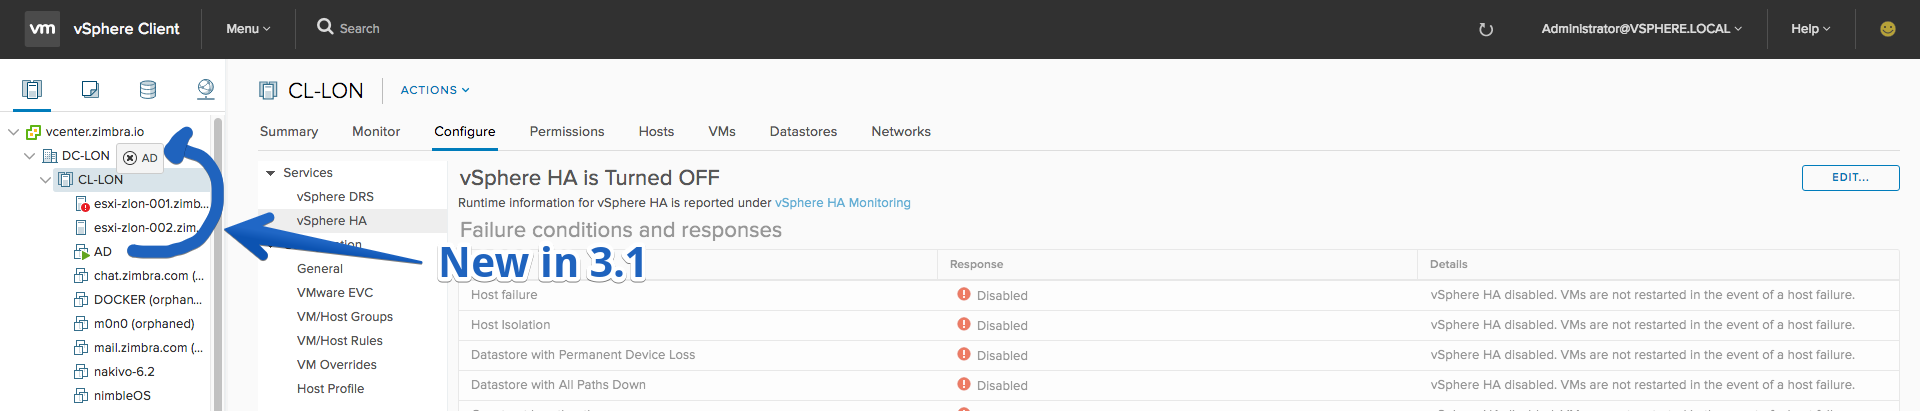
Task: Click All Paths Down disabled warning icon
Action: pyautogui.click(x=964, y=384)
